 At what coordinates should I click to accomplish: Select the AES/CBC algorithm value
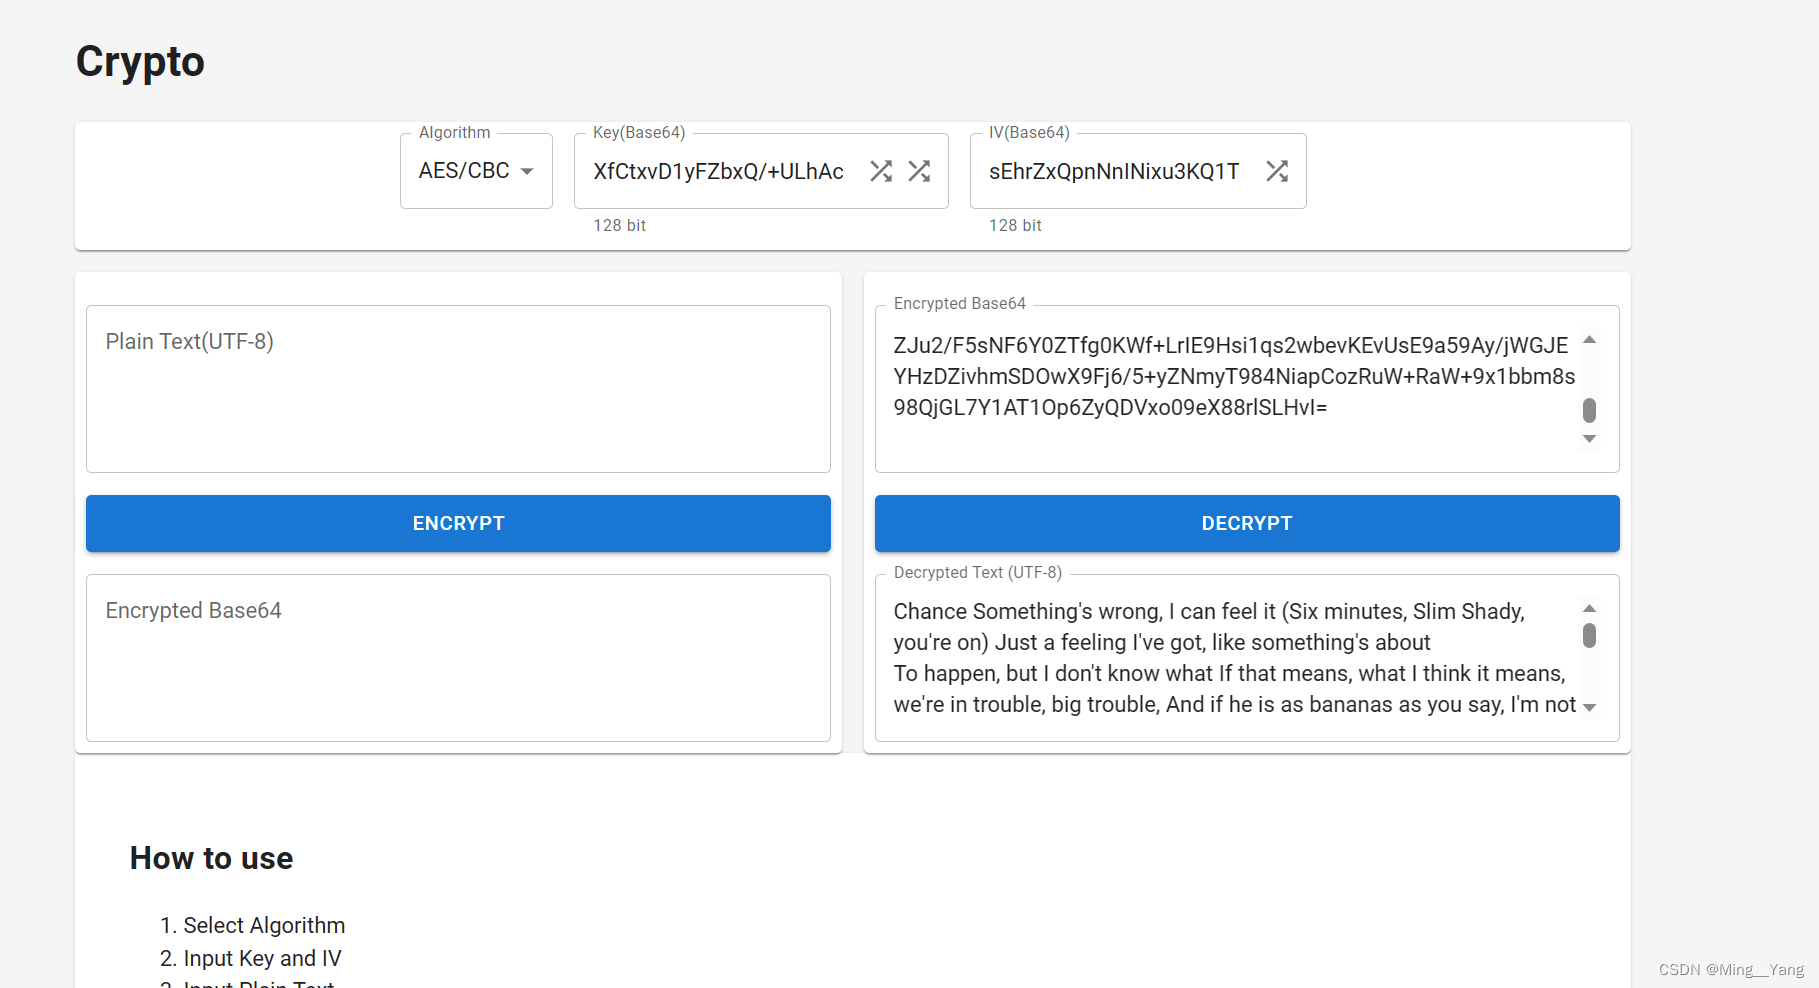coord(463,171)
